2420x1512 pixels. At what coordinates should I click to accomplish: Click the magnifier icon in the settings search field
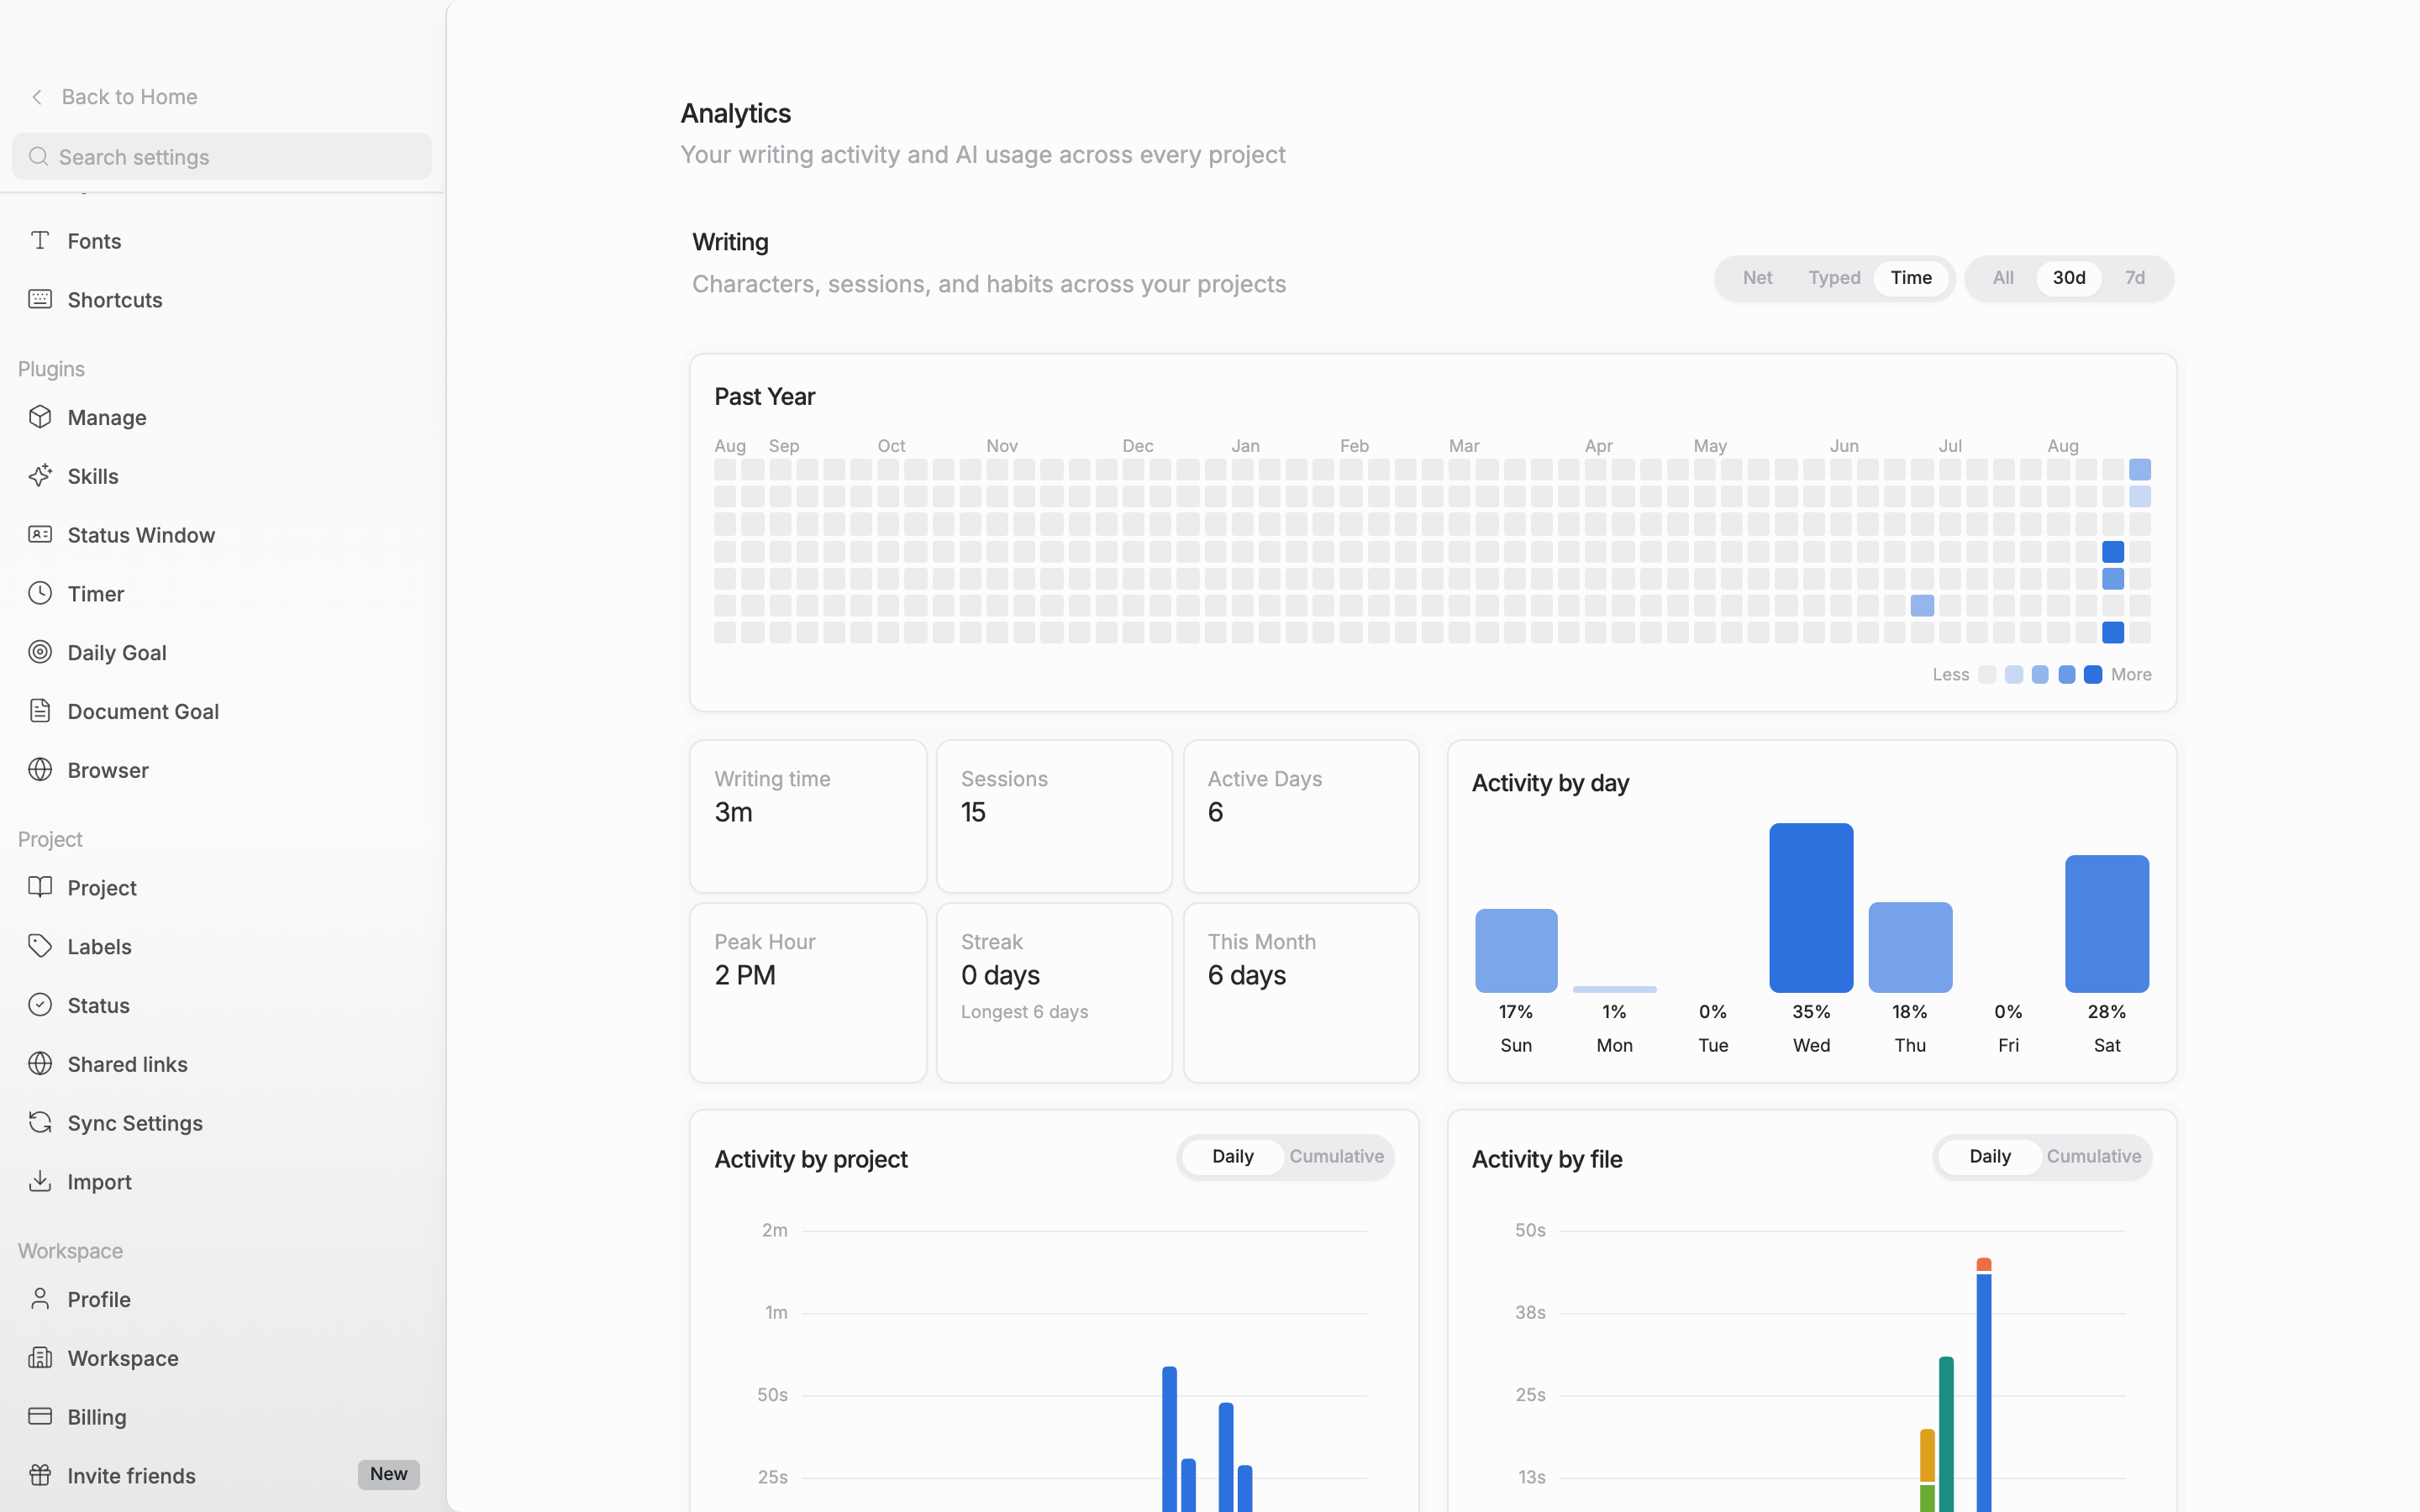pos(38,156)
